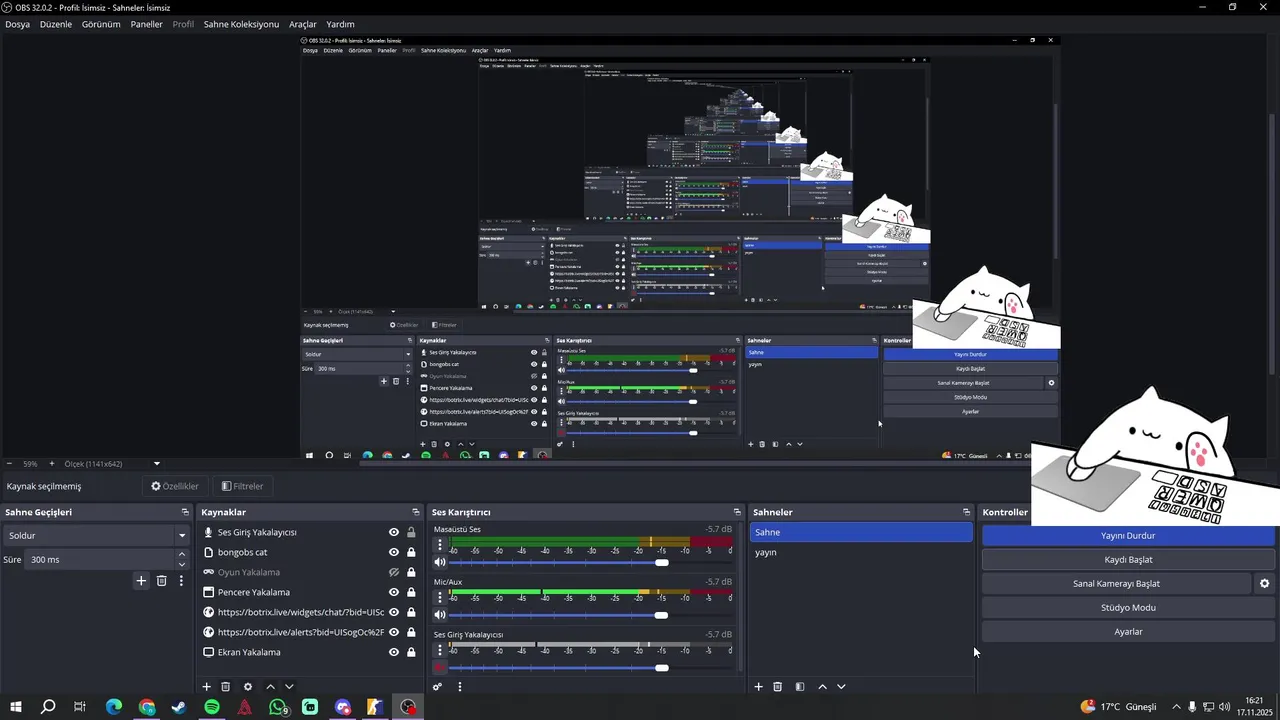Open Spotify from the taskbar

[212, 707]
